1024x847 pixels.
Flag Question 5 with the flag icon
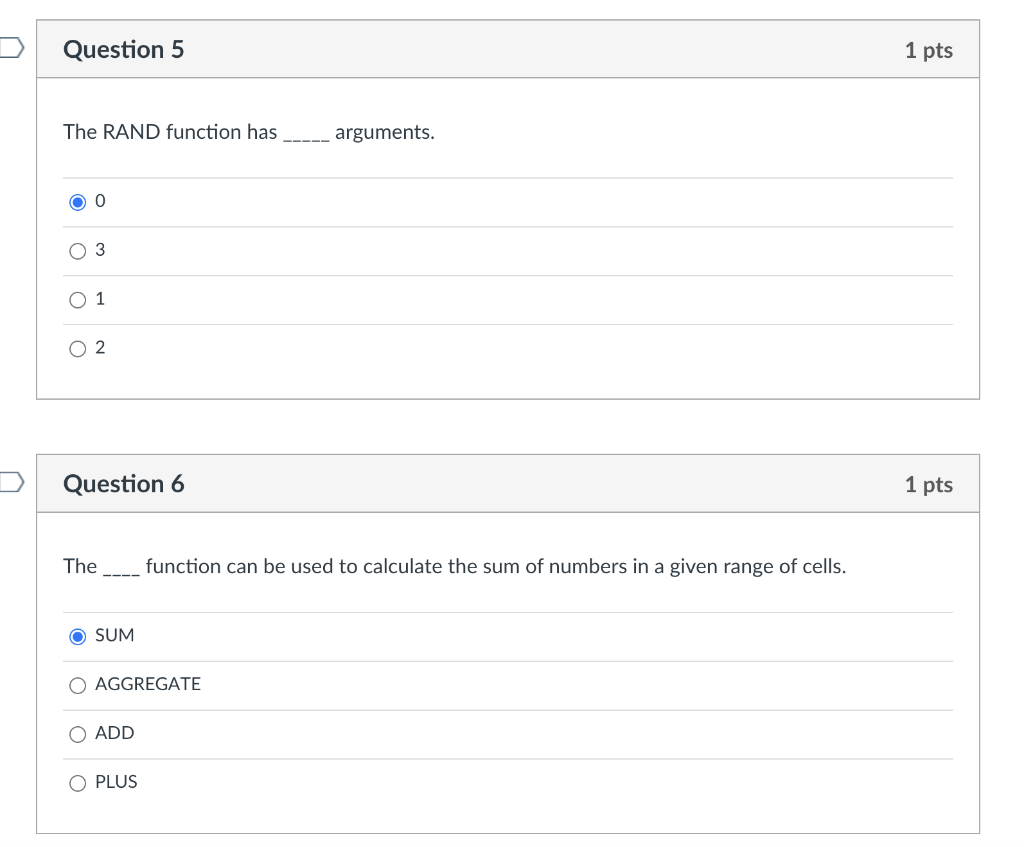tap(10, 48)
